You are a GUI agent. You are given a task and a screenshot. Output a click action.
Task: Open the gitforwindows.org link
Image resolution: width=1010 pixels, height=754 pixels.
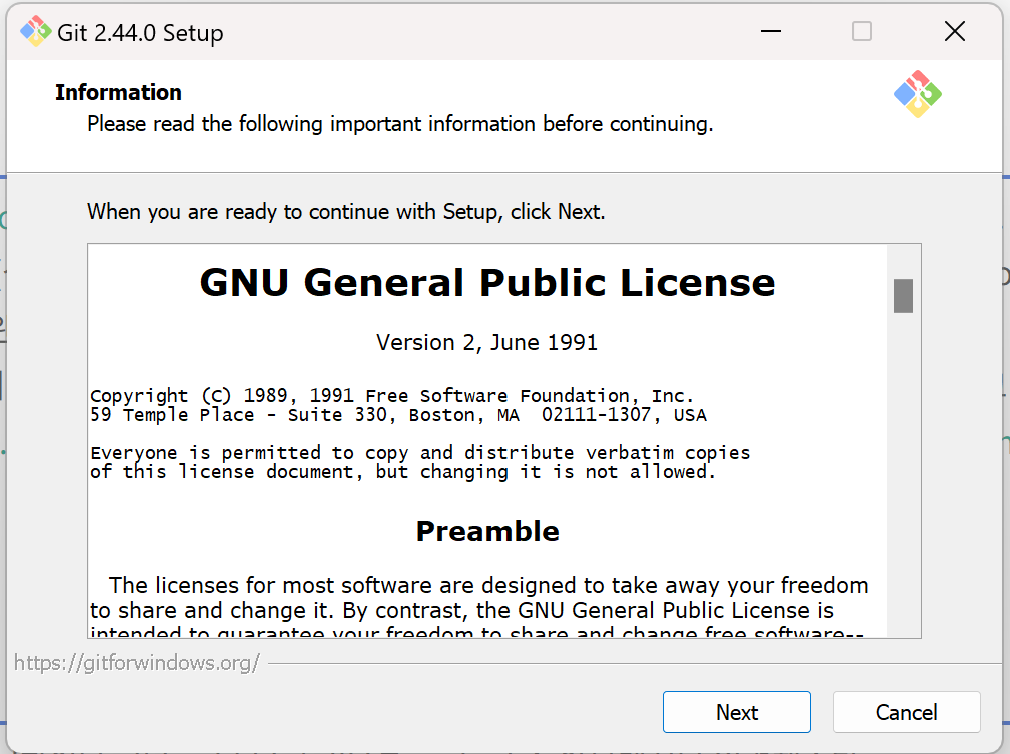tap(137, 663)
